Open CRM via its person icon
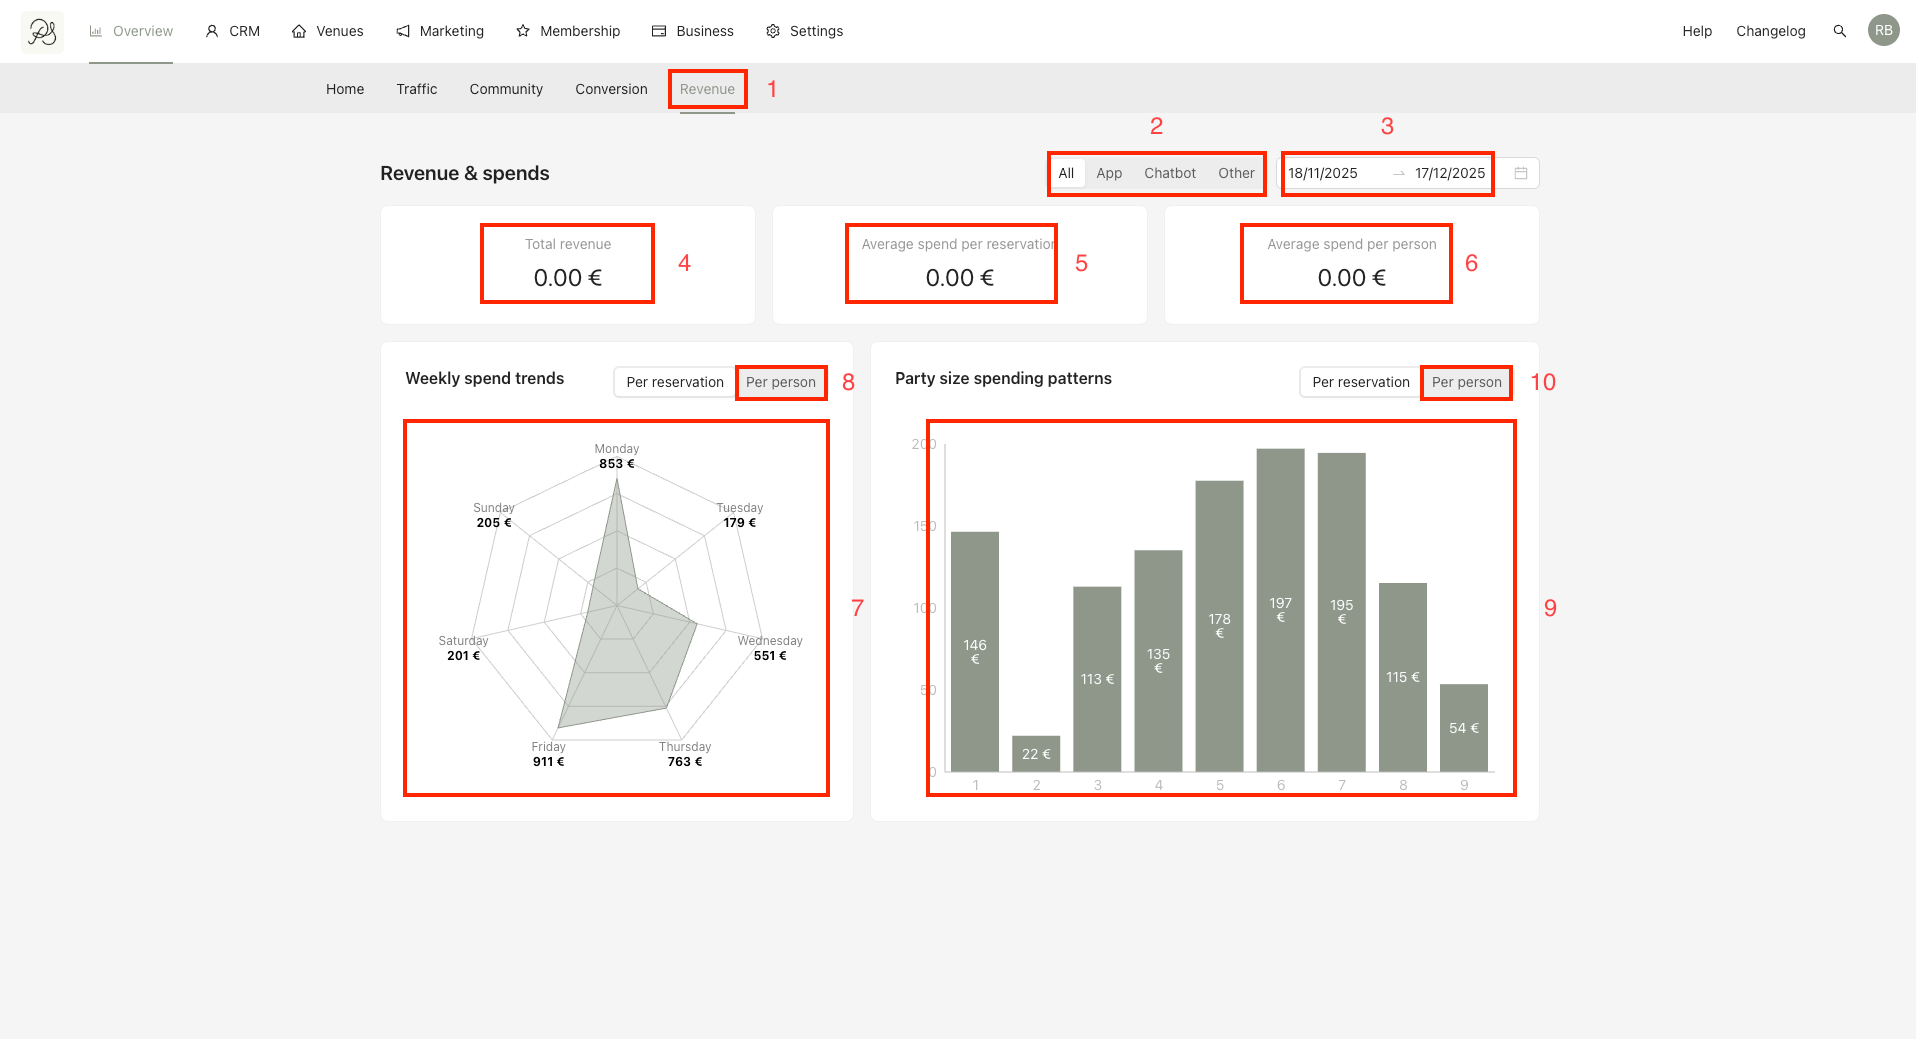 coord(212,31)
